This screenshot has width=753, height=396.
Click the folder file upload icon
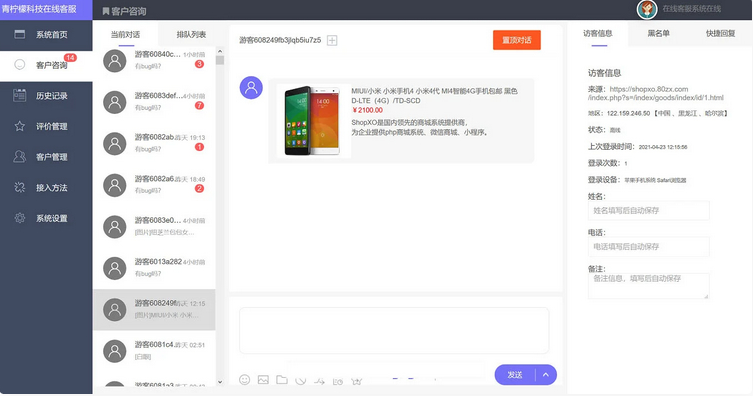(282, 380)
